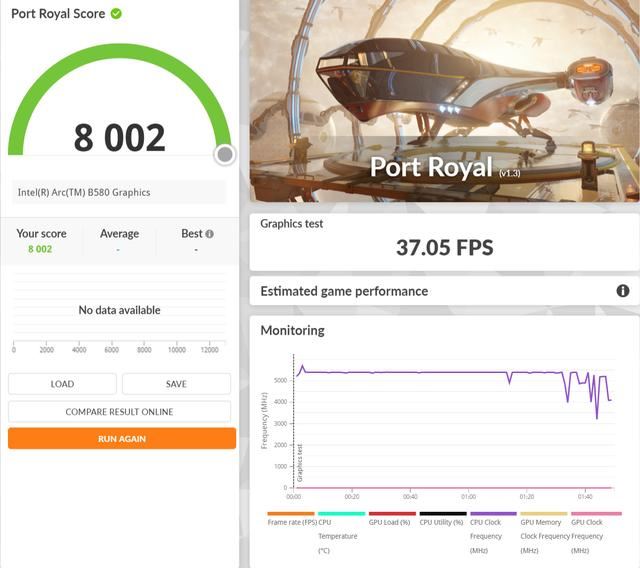Click the SAVE button
640x568 pixels.
[176, 384]
